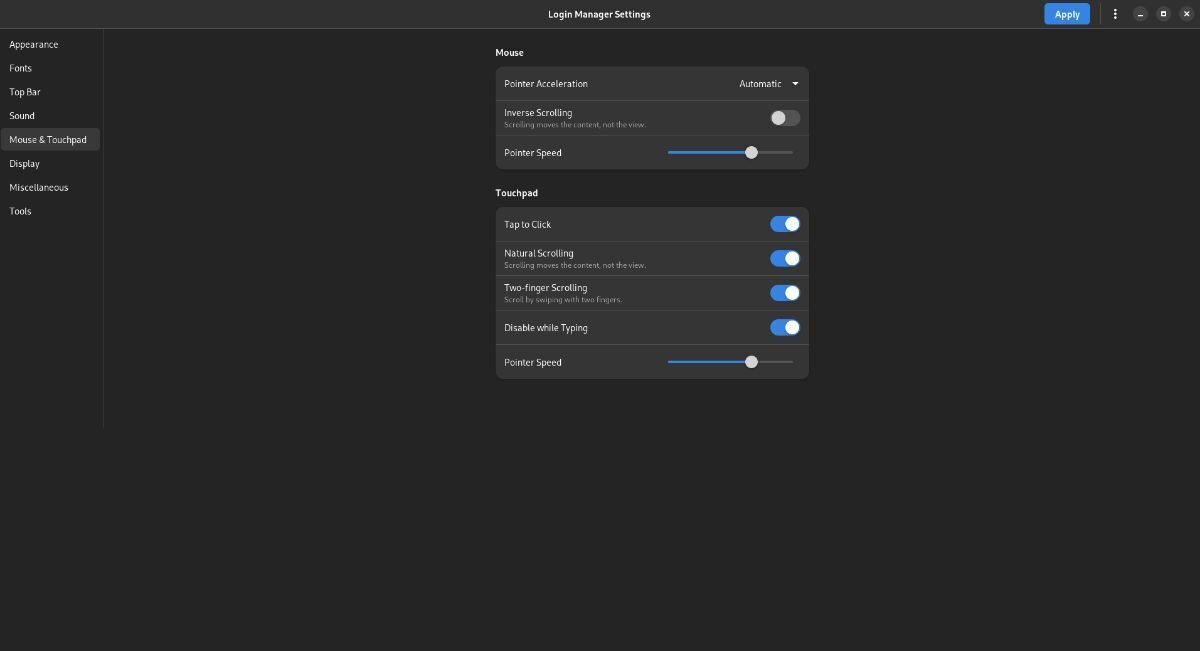Open the three-dot main menu
The image size is (1200, 651).
coord(1115,14)
